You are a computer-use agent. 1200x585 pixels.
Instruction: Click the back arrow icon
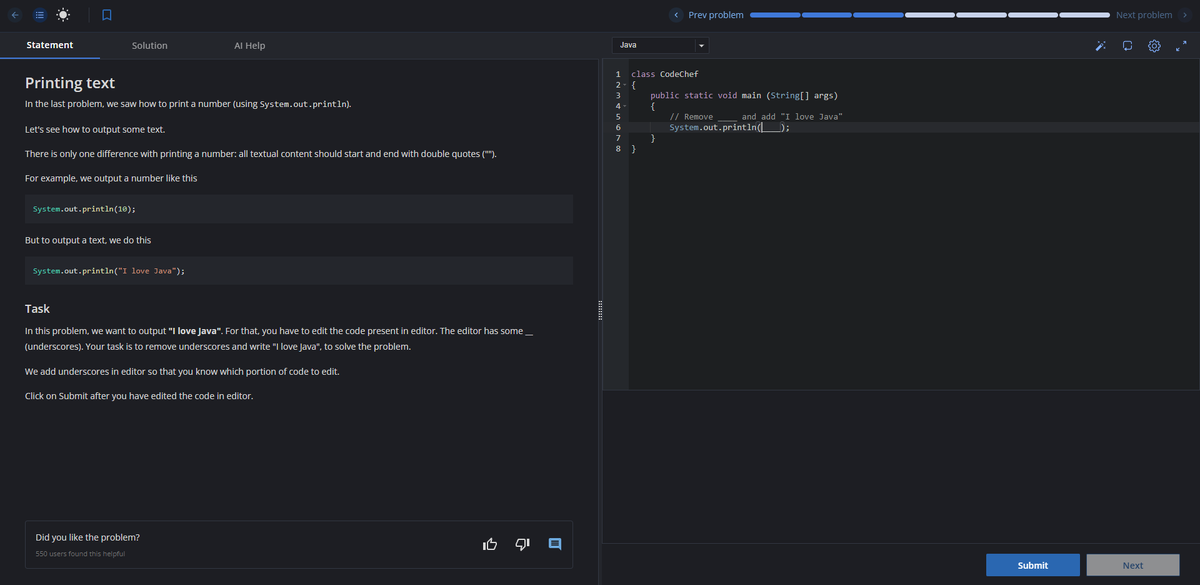[x=16, y=15]
